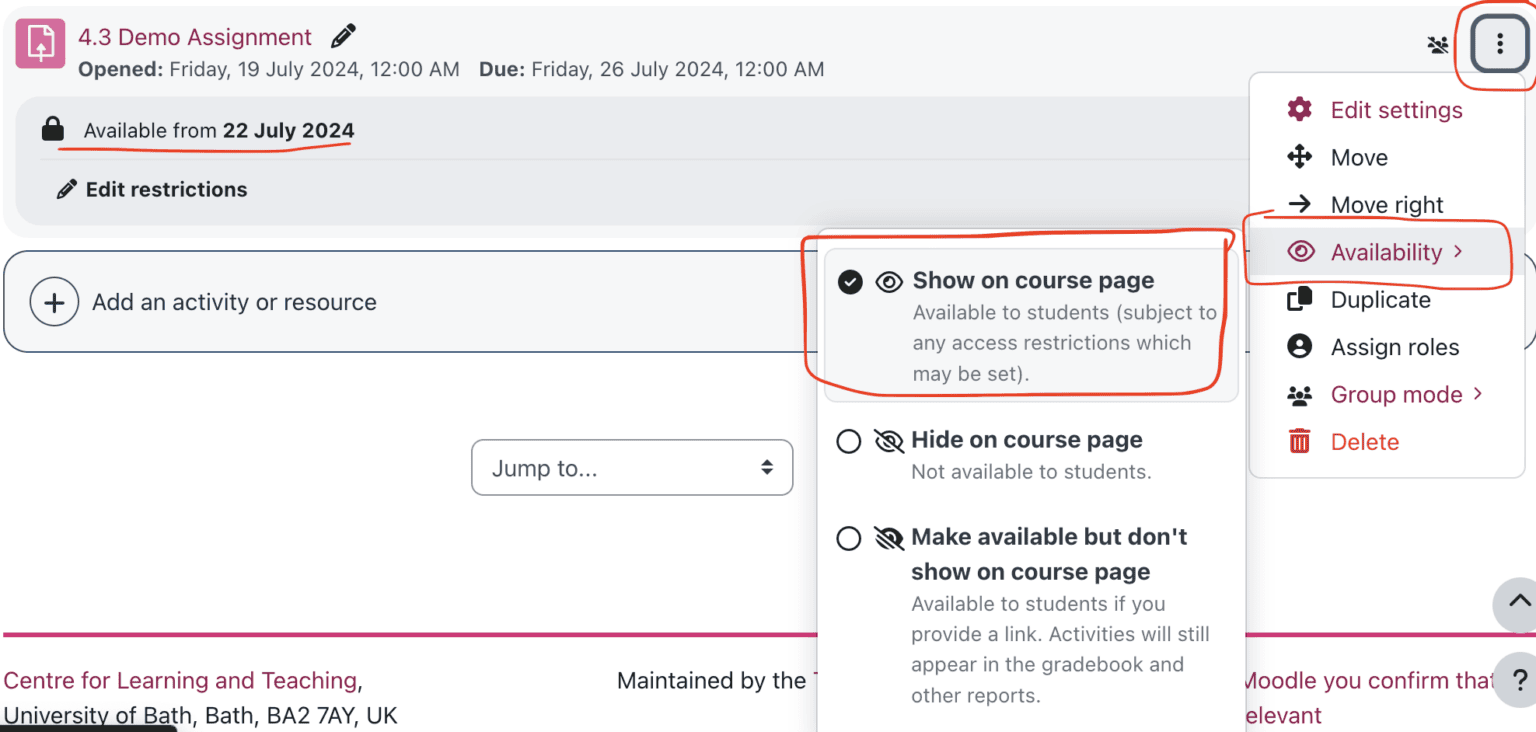Click the group mode icon beside the menu
The width and height of the screenshot is (1536, 732).
1437,44
